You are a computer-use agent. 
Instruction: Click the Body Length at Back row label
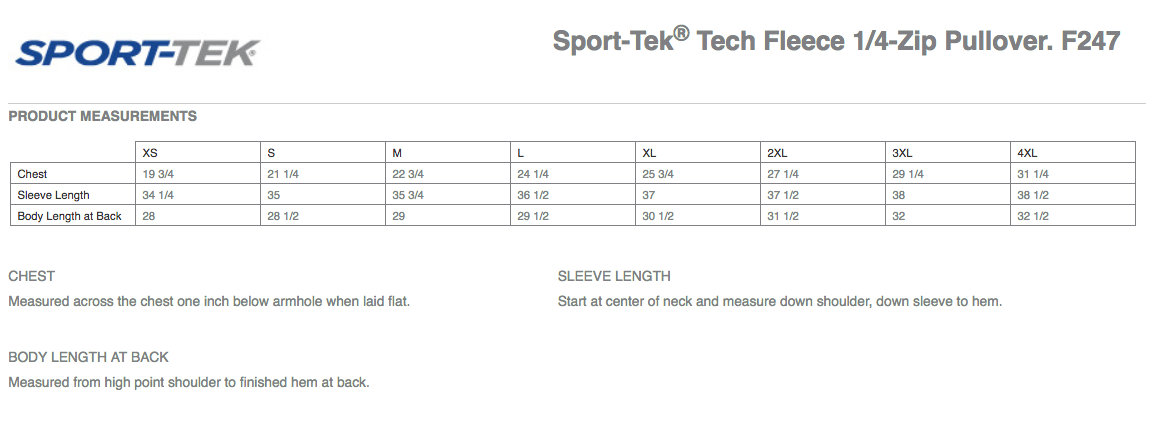70,216
